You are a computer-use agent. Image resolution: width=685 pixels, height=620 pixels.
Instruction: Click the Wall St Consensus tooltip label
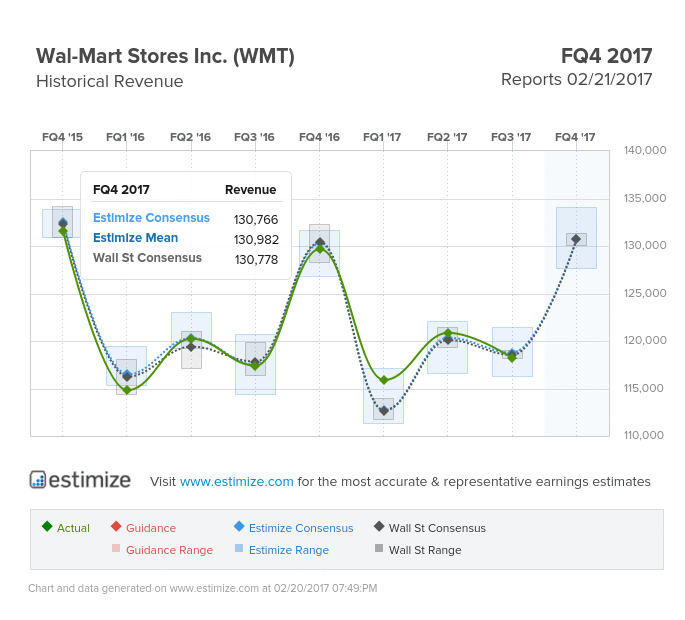tap(147, 258)
